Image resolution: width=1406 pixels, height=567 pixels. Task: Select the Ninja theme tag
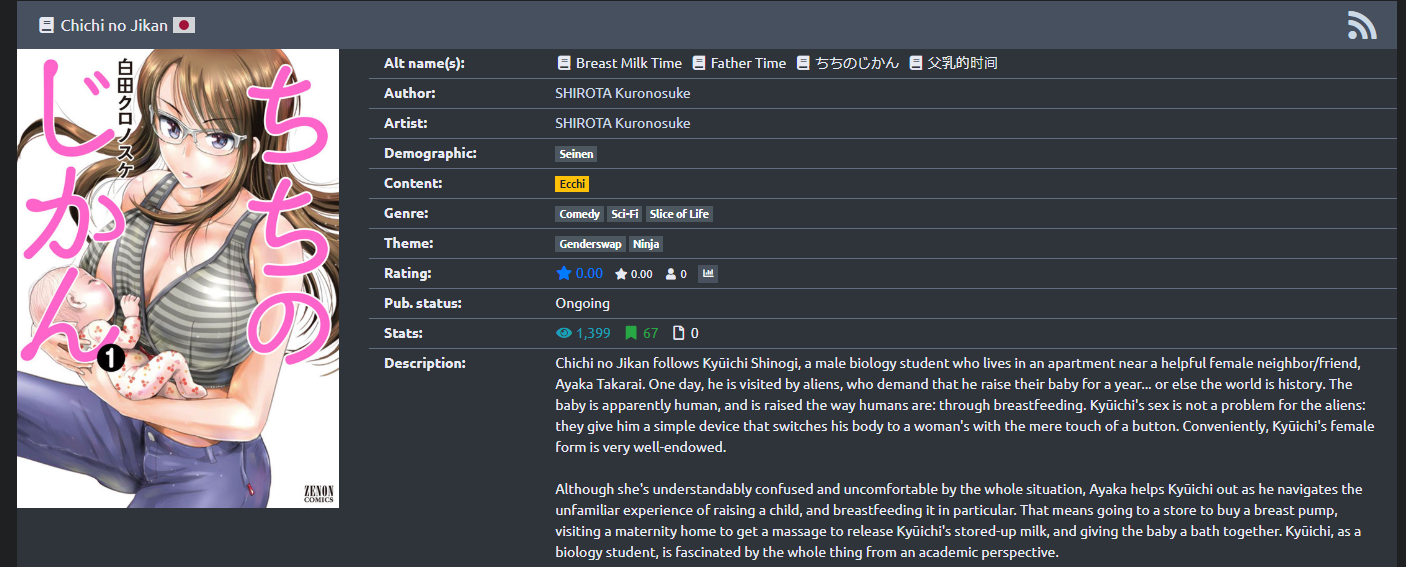click(x=646, y=244)
